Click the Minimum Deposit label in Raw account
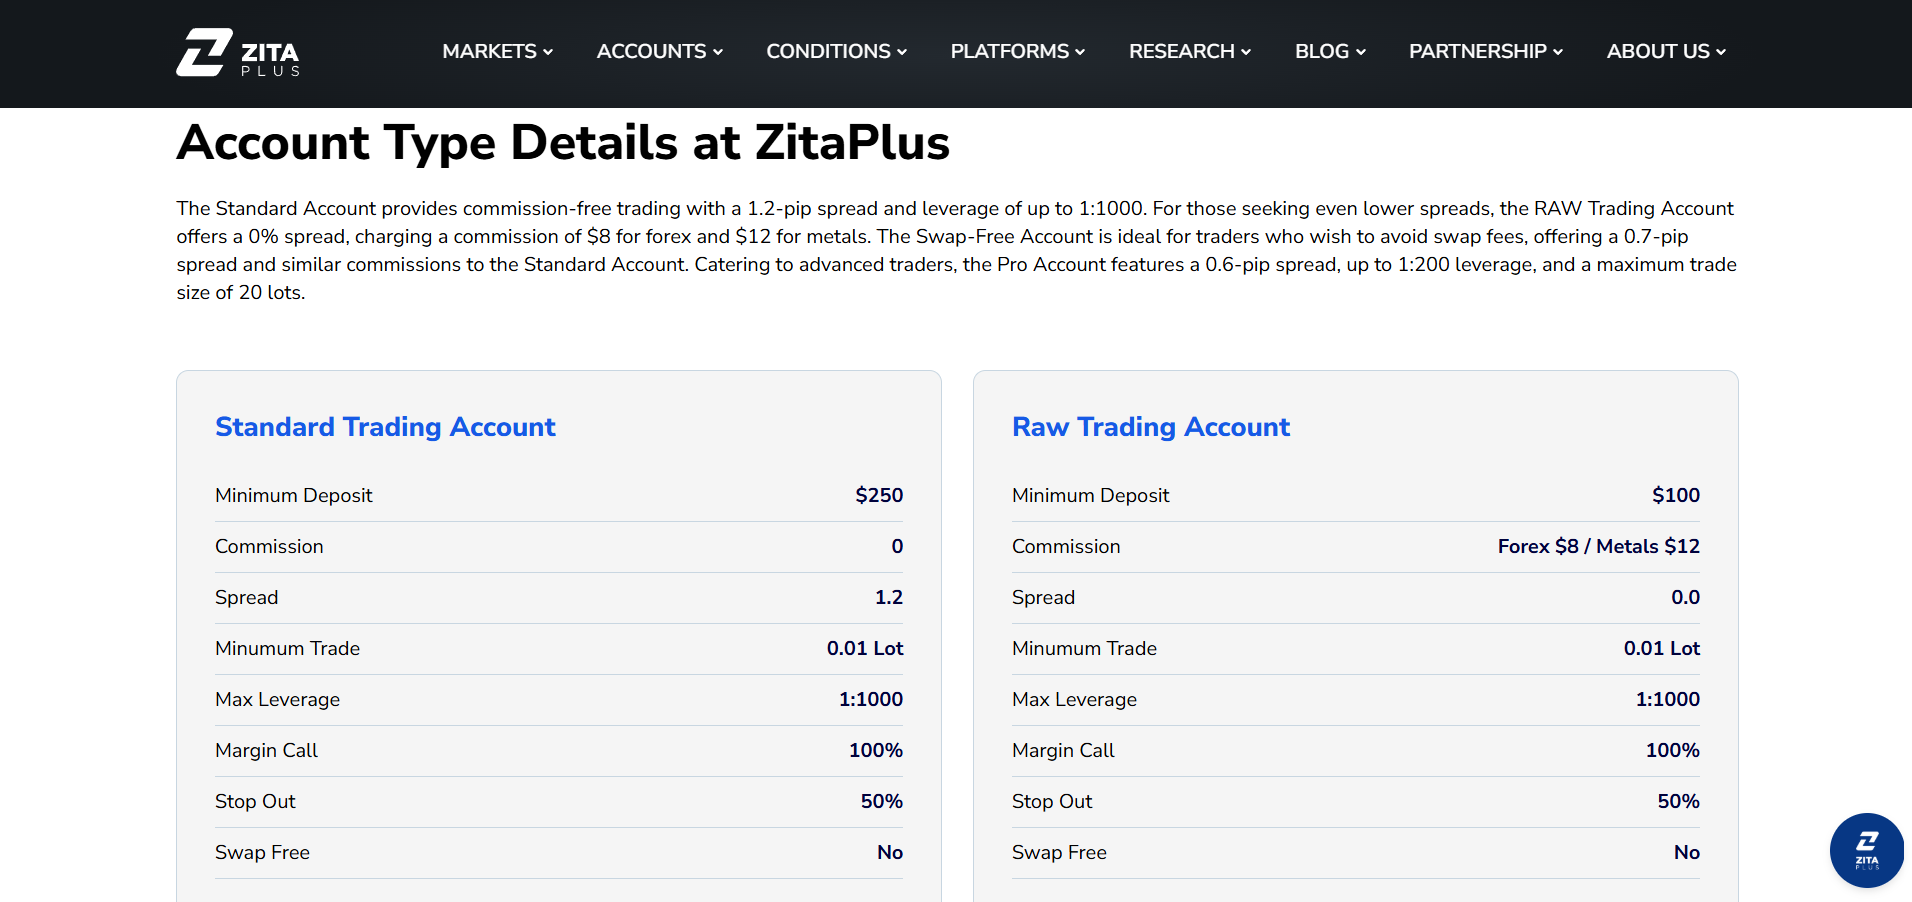 pos(1091,495)
